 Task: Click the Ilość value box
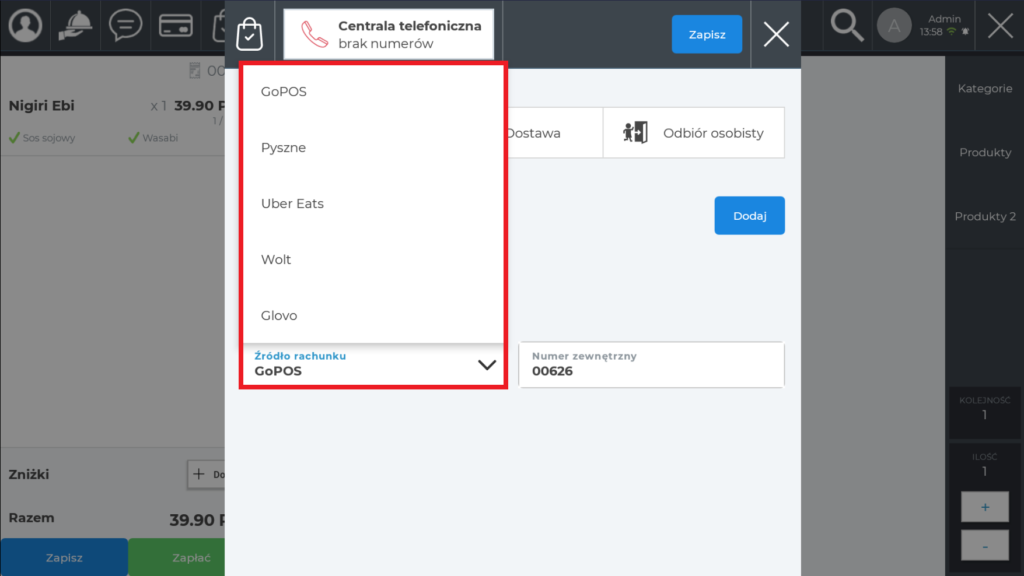click(985, 465)
